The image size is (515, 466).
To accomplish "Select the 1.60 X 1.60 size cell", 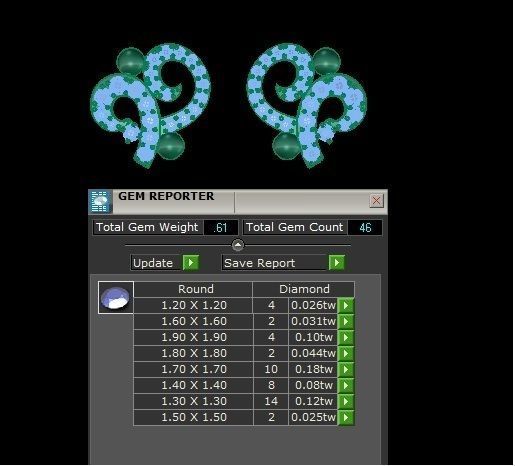I will 193,321.
